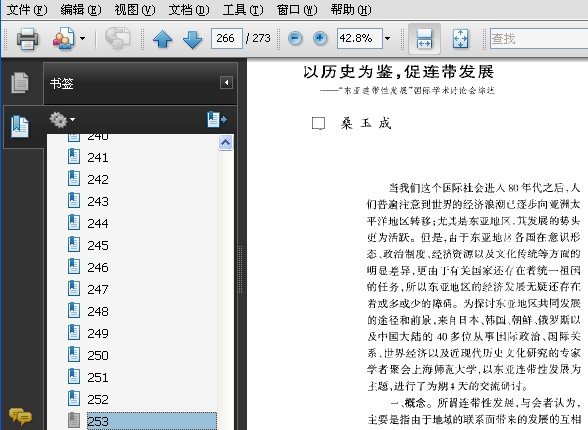The image size is (588, 430).
Task: Select bookmark 252
Action: tap(98, 399)
